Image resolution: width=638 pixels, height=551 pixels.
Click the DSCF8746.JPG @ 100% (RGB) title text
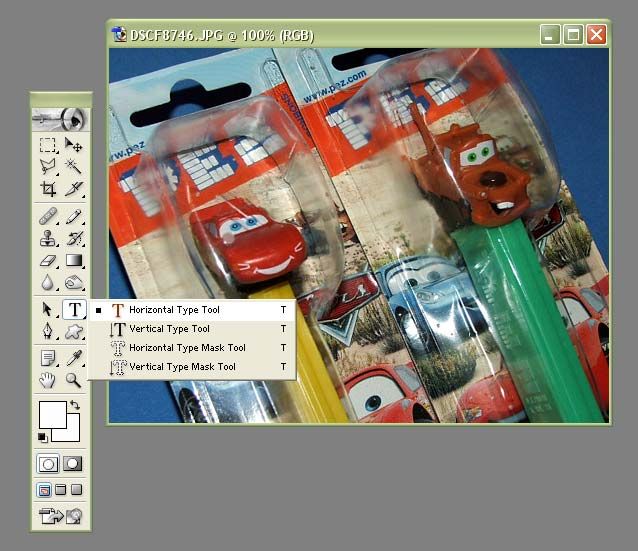point(222,35)
